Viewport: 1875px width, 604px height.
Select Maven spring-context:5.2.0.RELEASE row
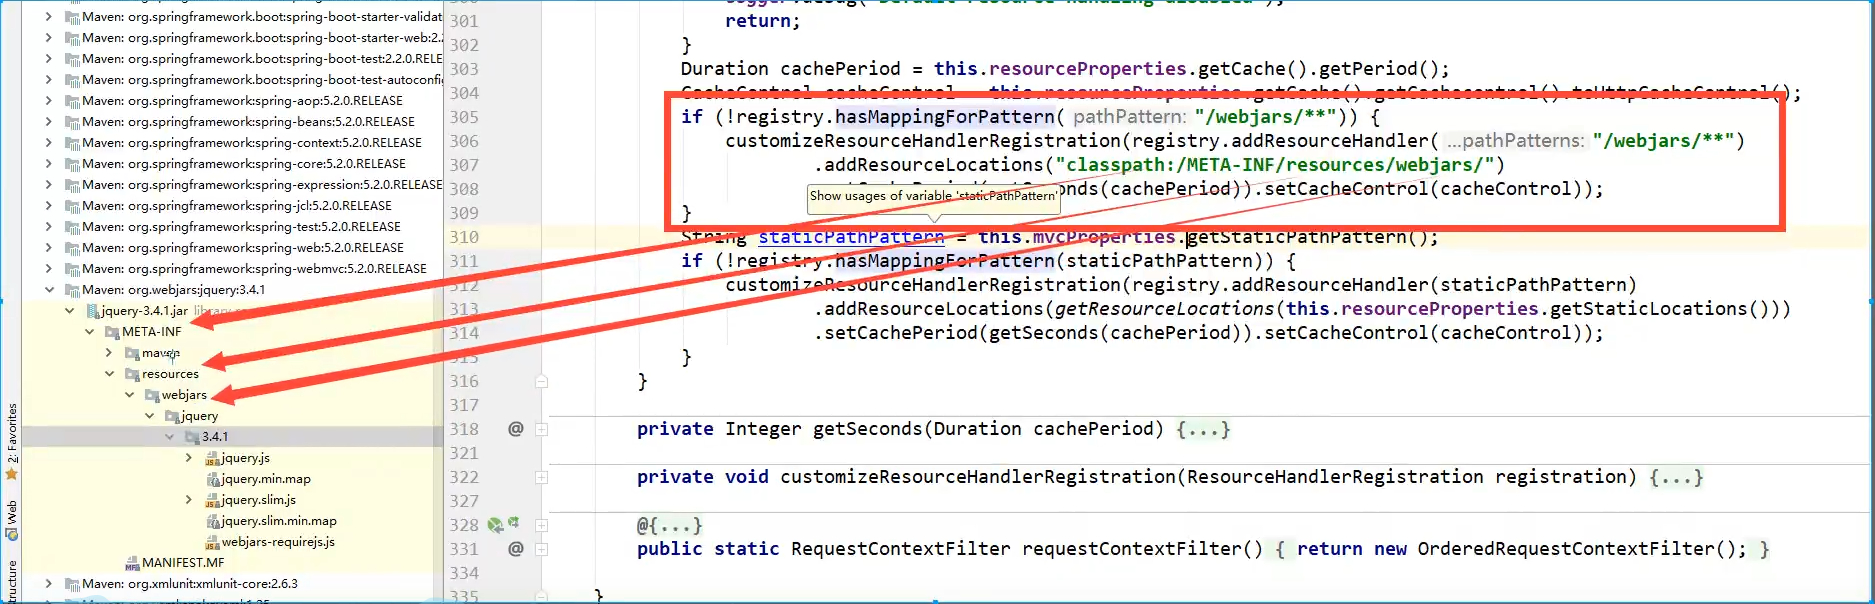[x=232, y=143]
